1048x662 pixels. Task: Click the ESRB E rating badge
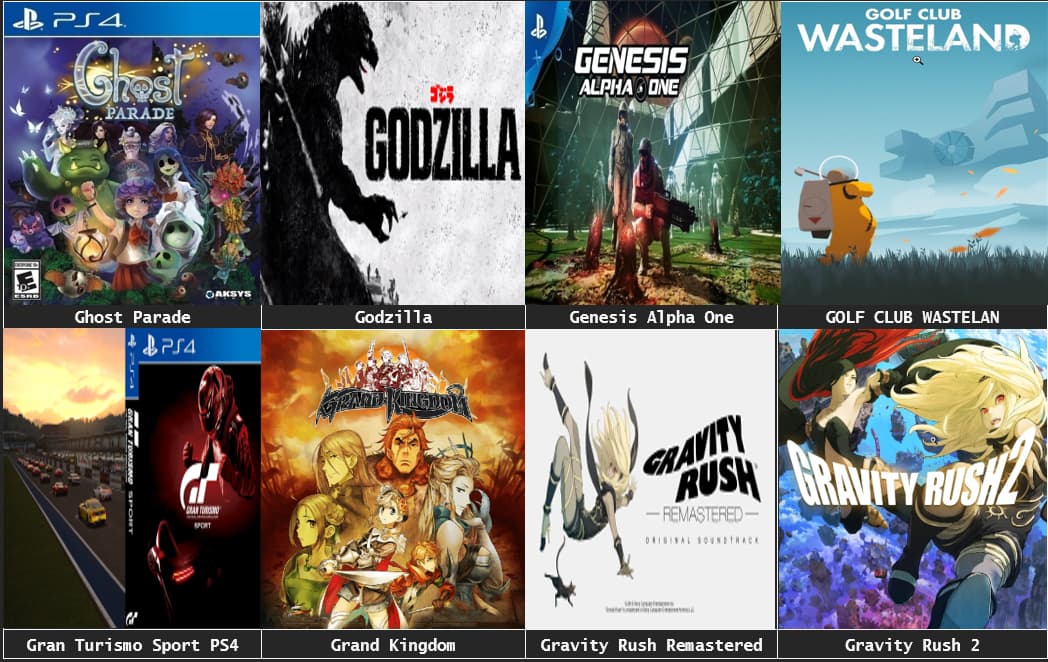[27, 281]
